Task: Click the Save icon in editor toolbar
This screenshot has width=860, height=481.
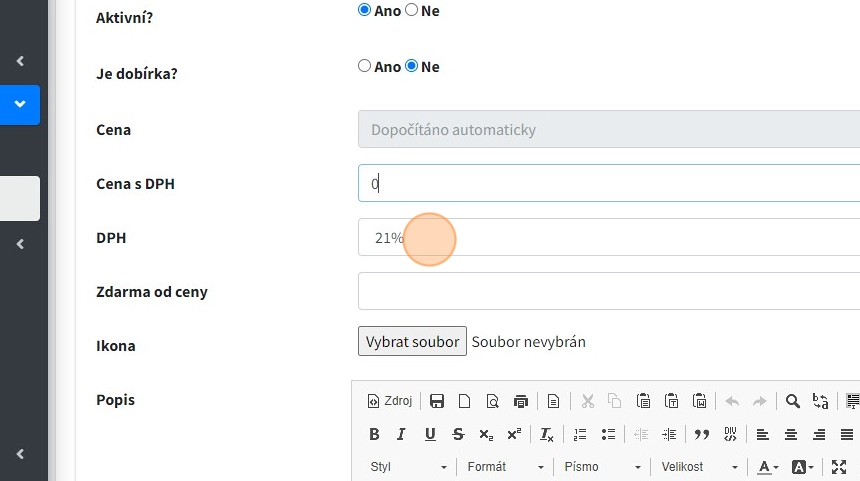Action: click(x=437, y=401)
